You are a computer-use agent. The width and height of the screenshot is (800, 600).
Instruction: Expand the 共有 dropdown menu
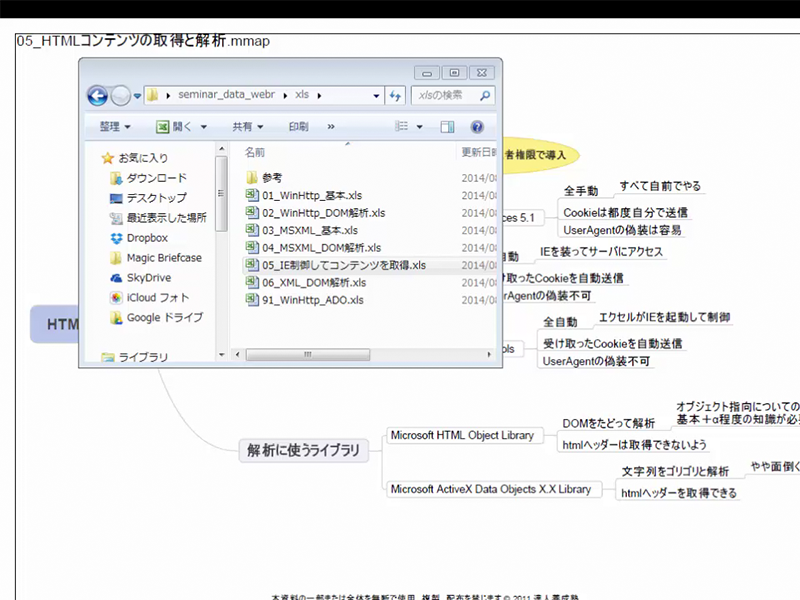[x=247, y=127]
